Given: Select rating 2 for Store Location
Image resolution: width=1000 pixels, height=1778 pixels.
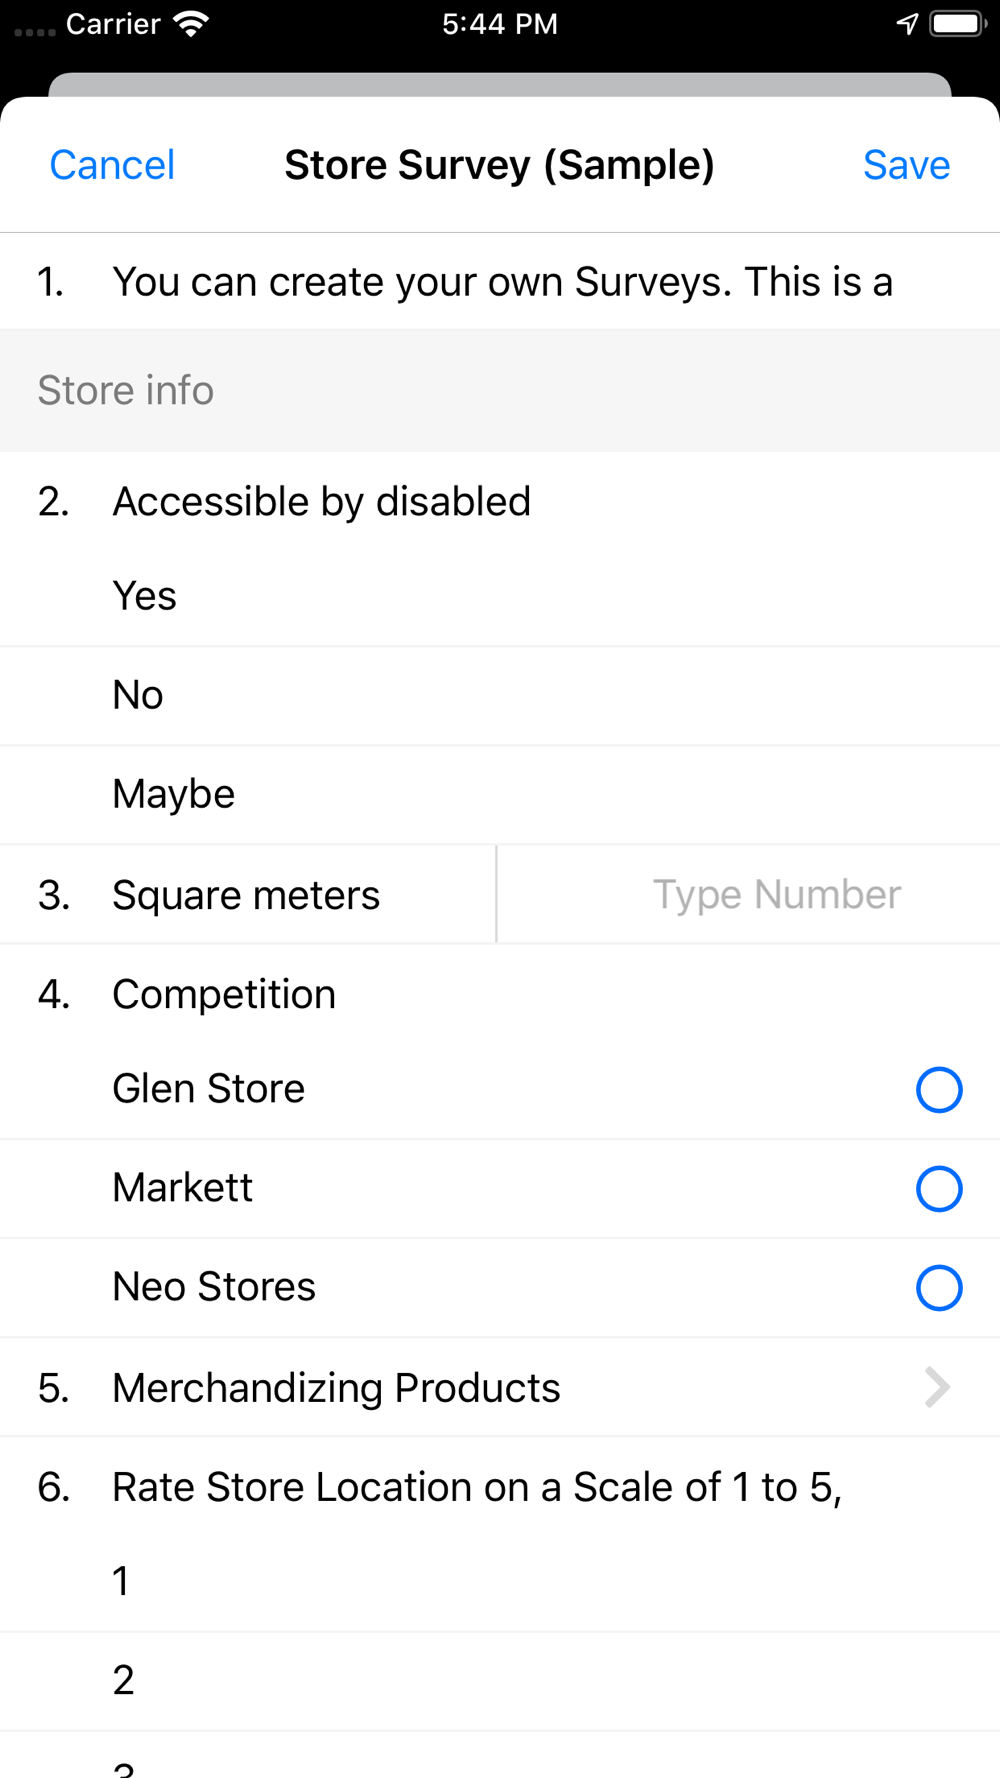Looking at the screenshot, I should click(500, 1681).
